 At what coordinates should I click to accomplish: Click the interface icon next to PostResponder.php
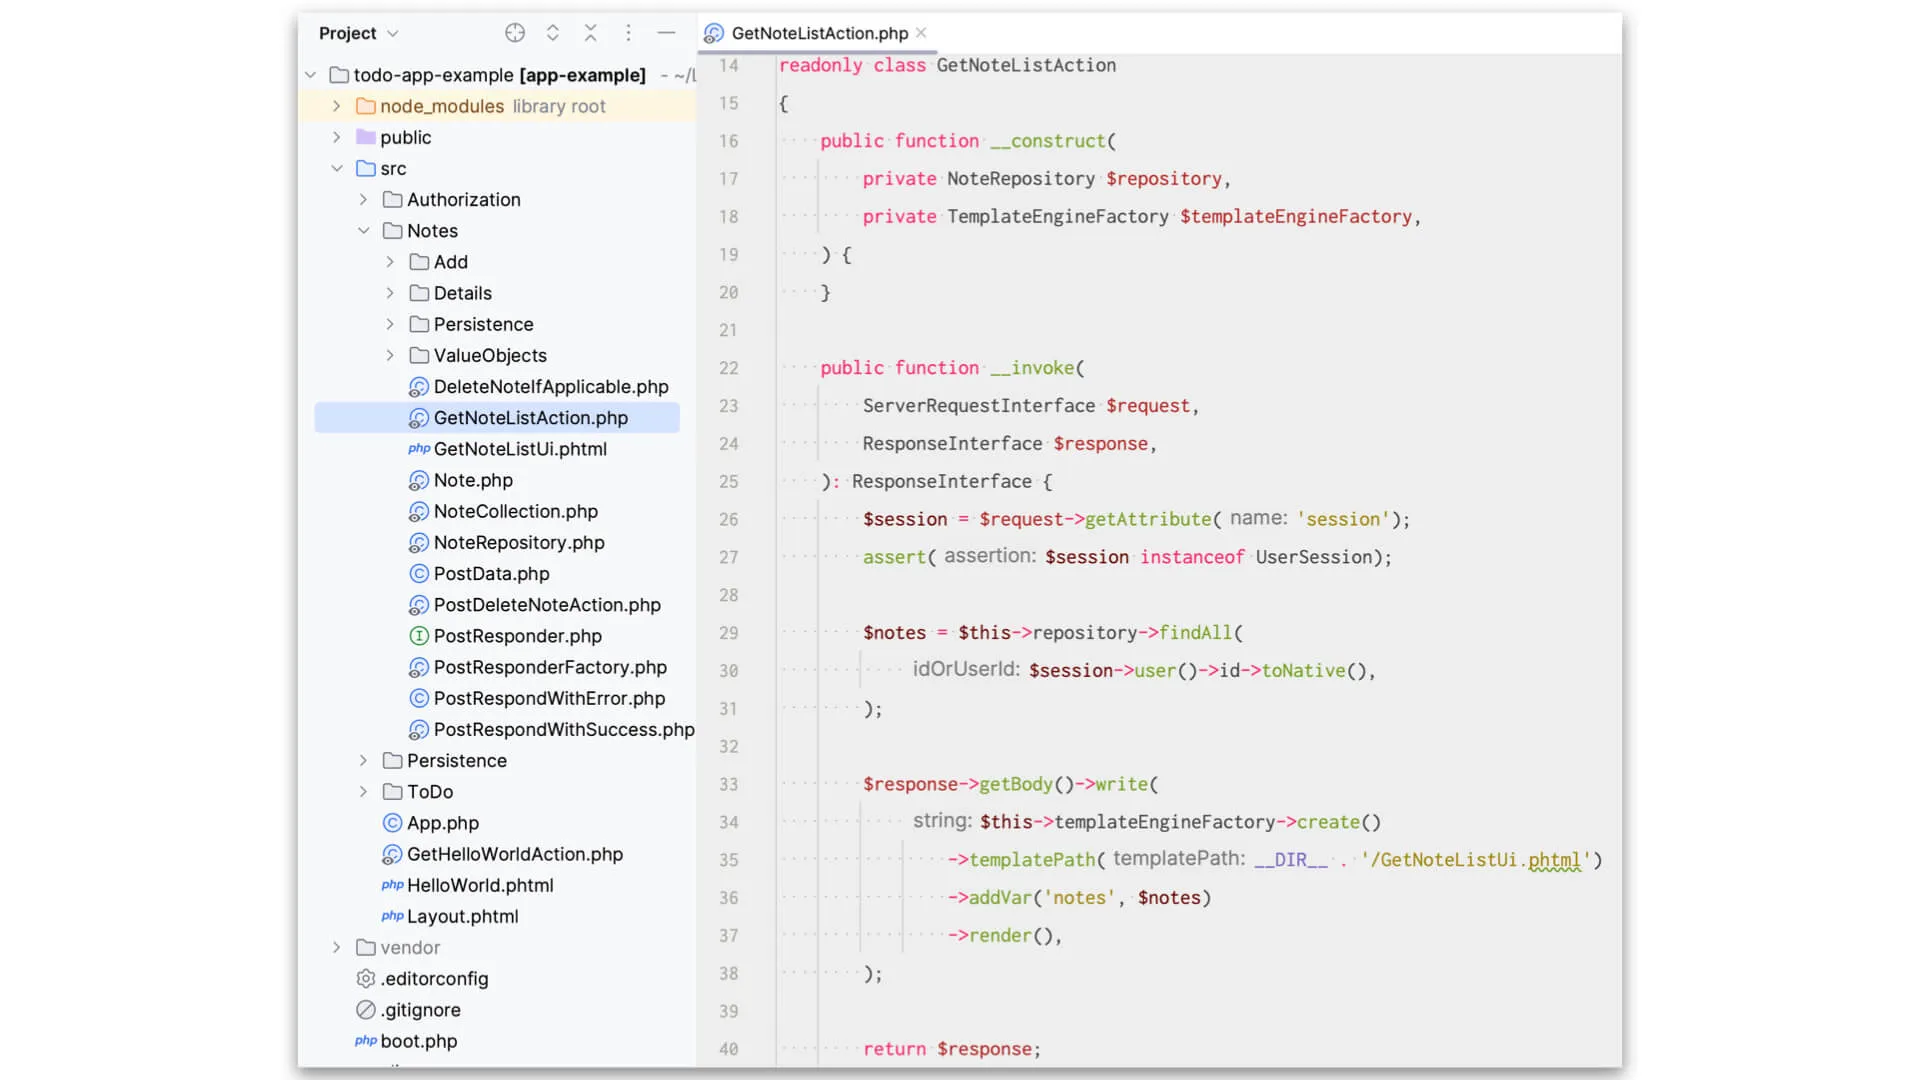418,635
